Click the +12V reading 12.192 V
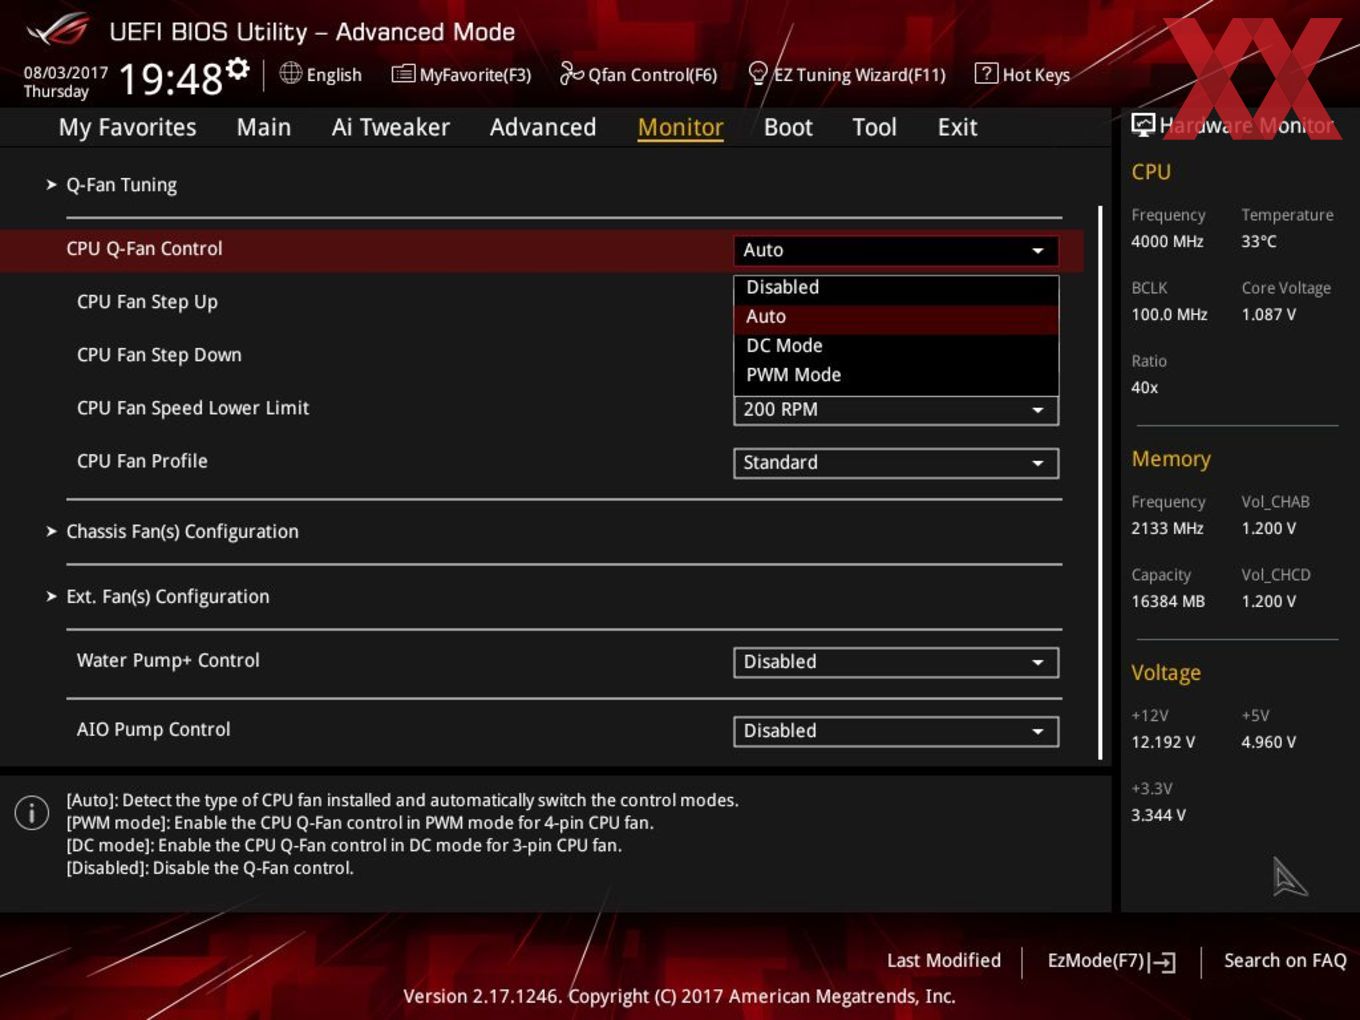The width and height of the screenshot is (1360, 1020). [1163, 742]
